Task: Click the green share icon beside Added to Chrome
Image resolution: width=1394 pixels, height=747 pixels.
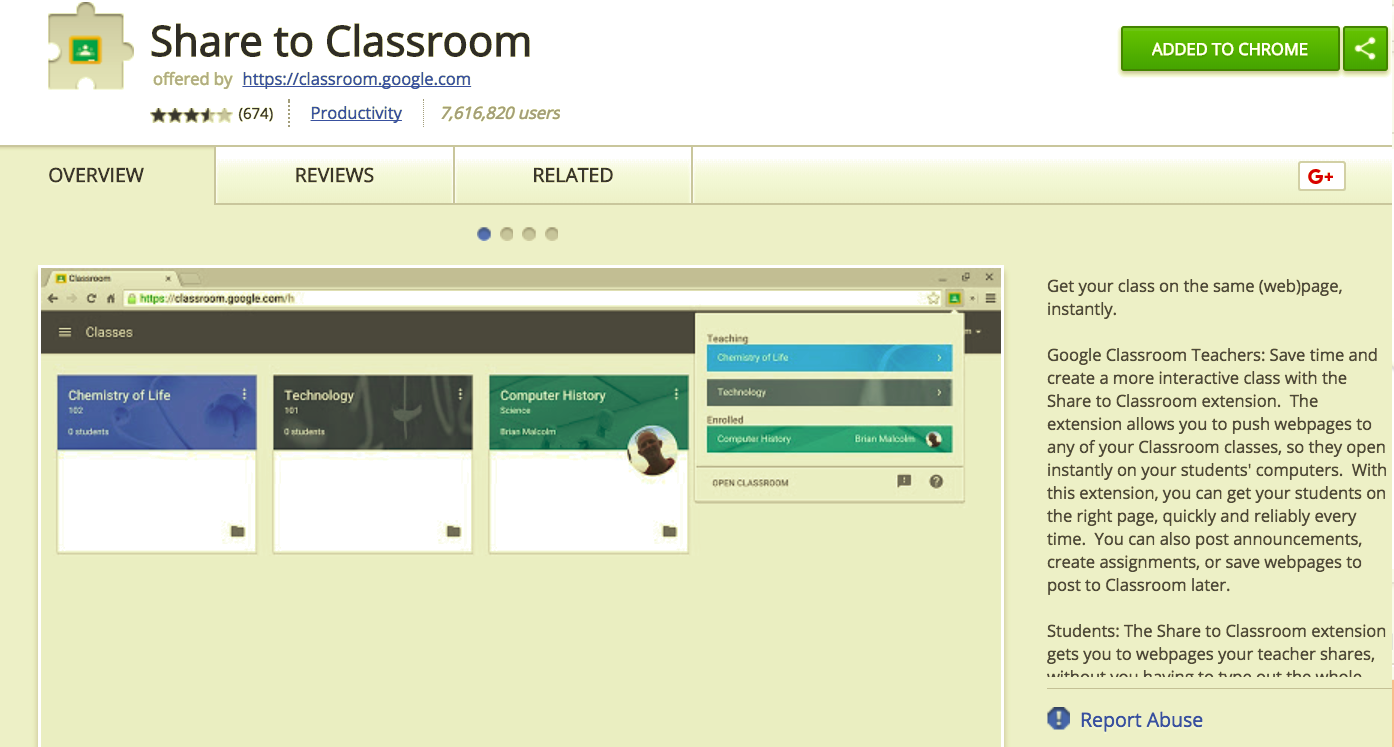Action: (1365, 48)
